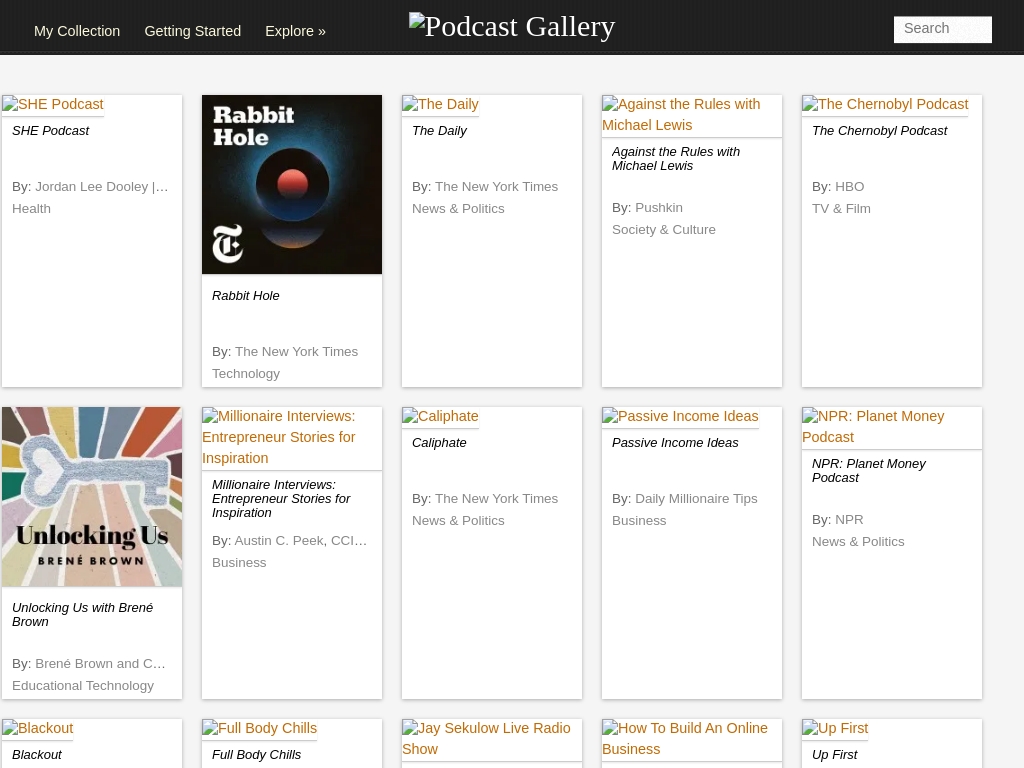Click the NPR publisher link

(x=848, y=519)
